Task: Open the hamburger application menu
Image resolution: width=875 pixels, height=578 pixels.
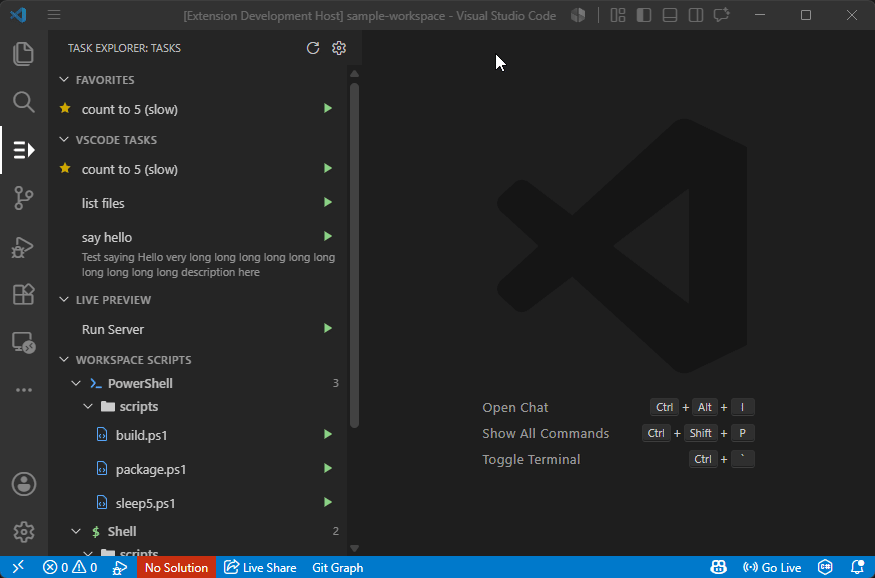Action: pyautogui.click(x=54, y=15)
